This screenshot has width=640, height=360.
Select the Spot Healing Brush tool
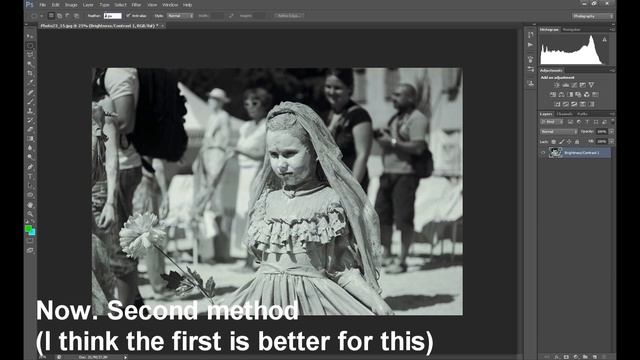(x=30, y=92)
